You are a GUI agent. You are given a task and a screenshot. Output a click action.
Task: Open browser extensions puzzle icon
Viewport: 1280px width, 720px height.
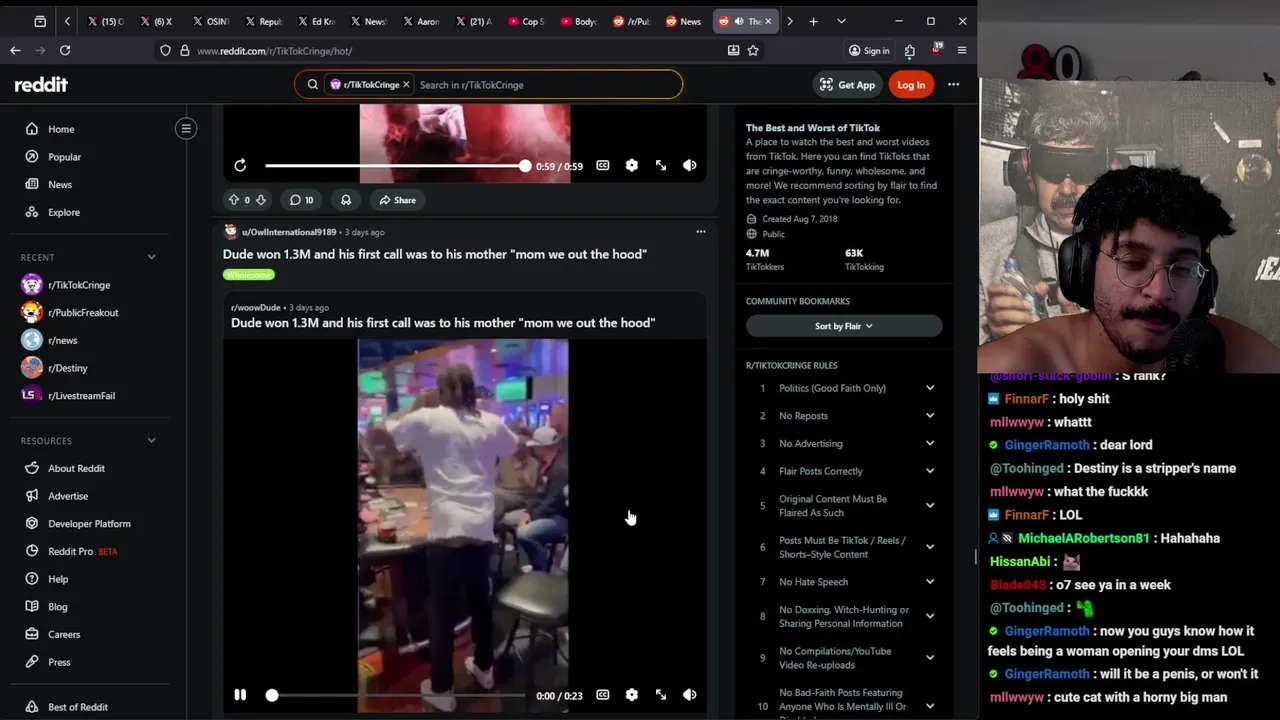[x=909, y=50]
